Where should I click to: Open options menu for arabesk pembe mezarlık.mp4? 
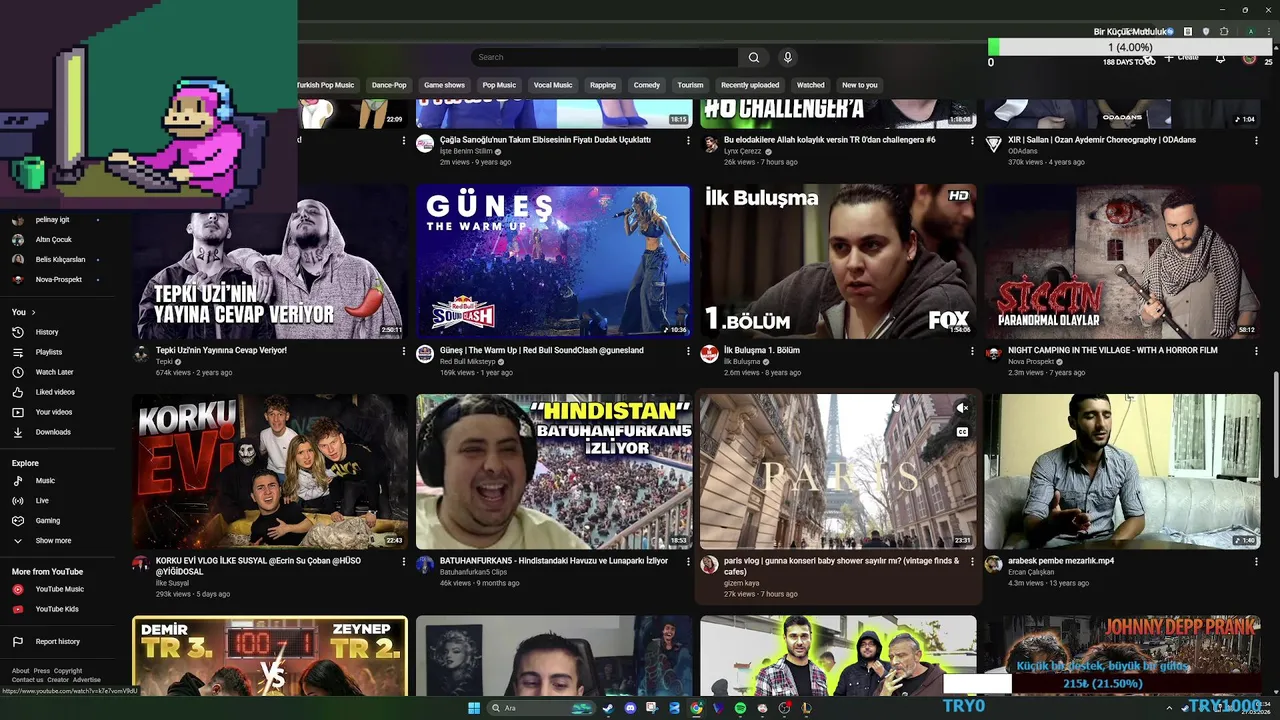coord(1256,562)
